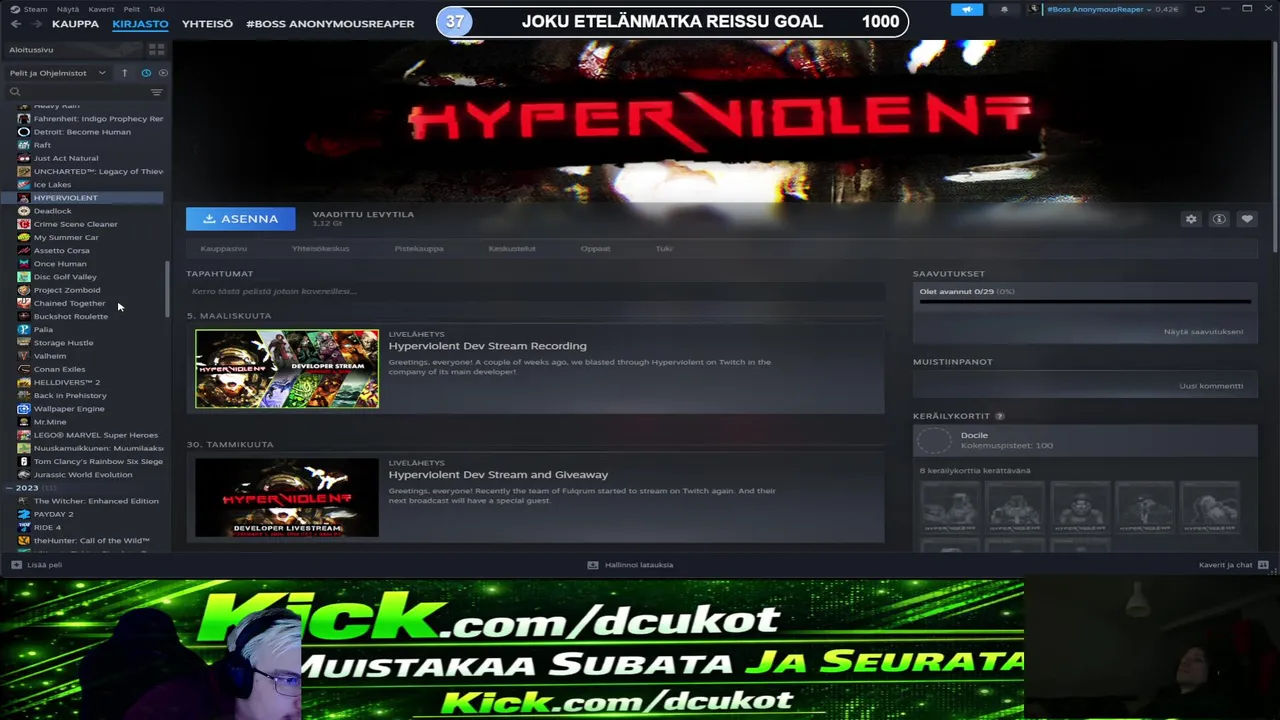Switch to the YHTEISÖ tab

[207, 24]
